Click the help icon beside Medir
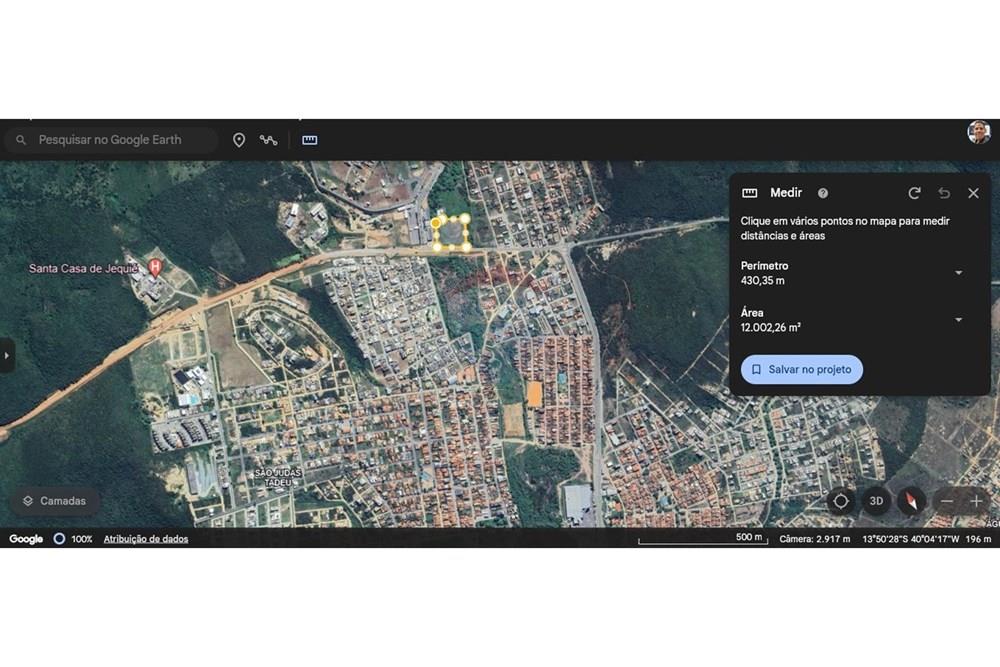This screenshot has width=1000, height=667. 823,193
